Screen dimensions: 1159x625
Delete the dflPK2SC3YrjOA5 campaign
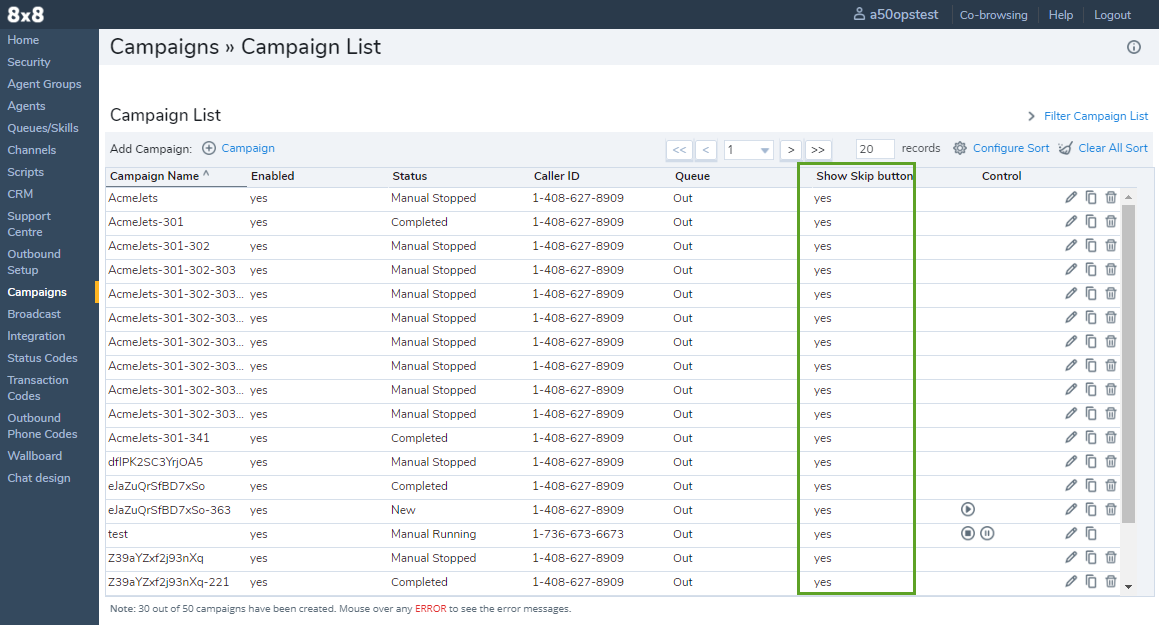click(x=1111, y=462)
